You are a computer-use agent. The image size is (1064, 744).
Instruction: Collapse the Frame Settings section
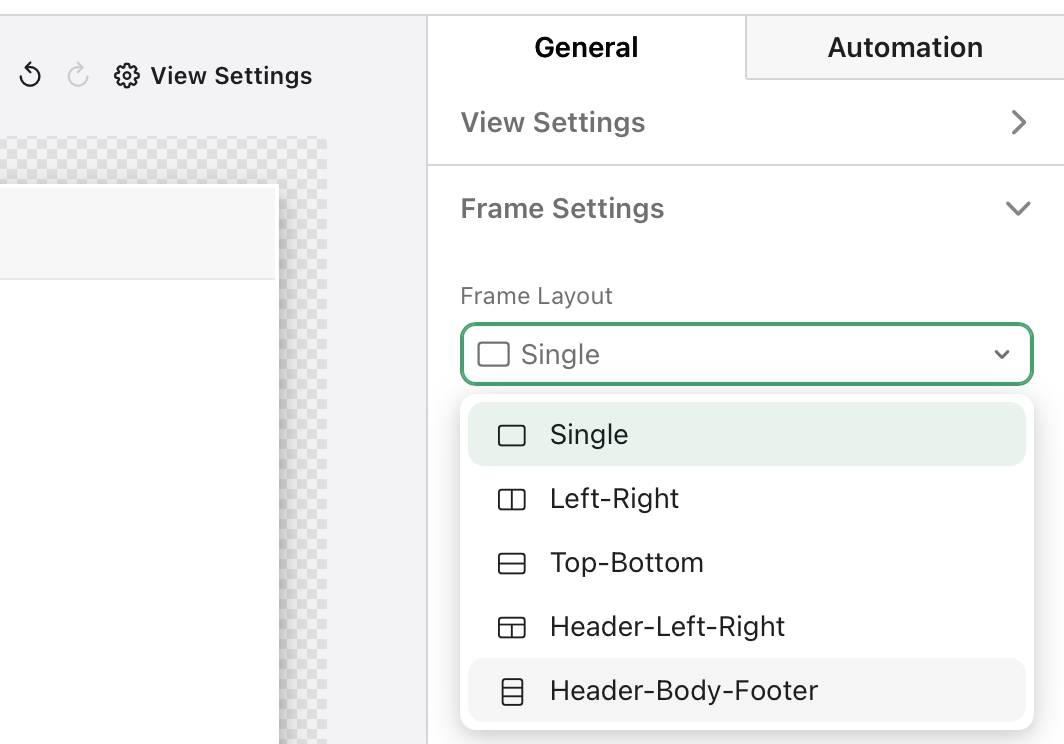click(x=1018, y=208)
